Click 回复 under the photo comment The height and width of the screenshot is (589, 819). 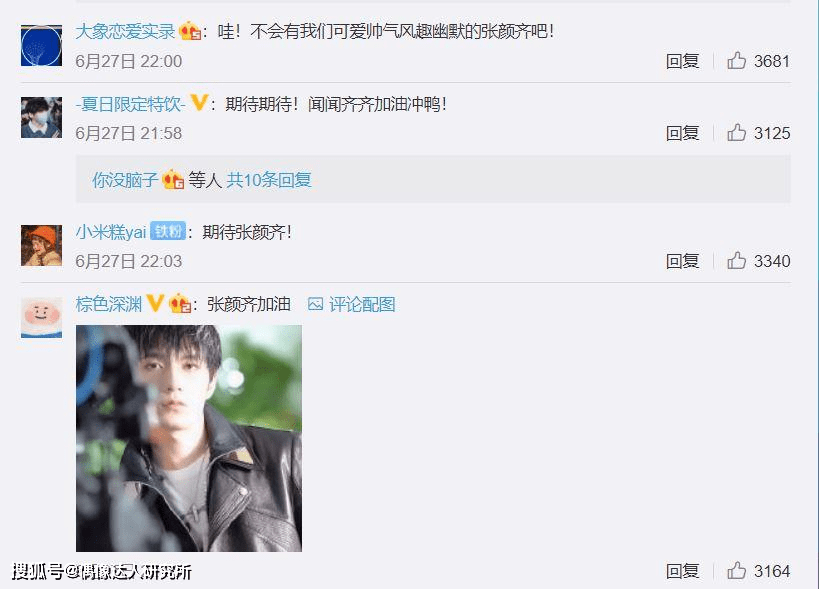click(682, 571)
